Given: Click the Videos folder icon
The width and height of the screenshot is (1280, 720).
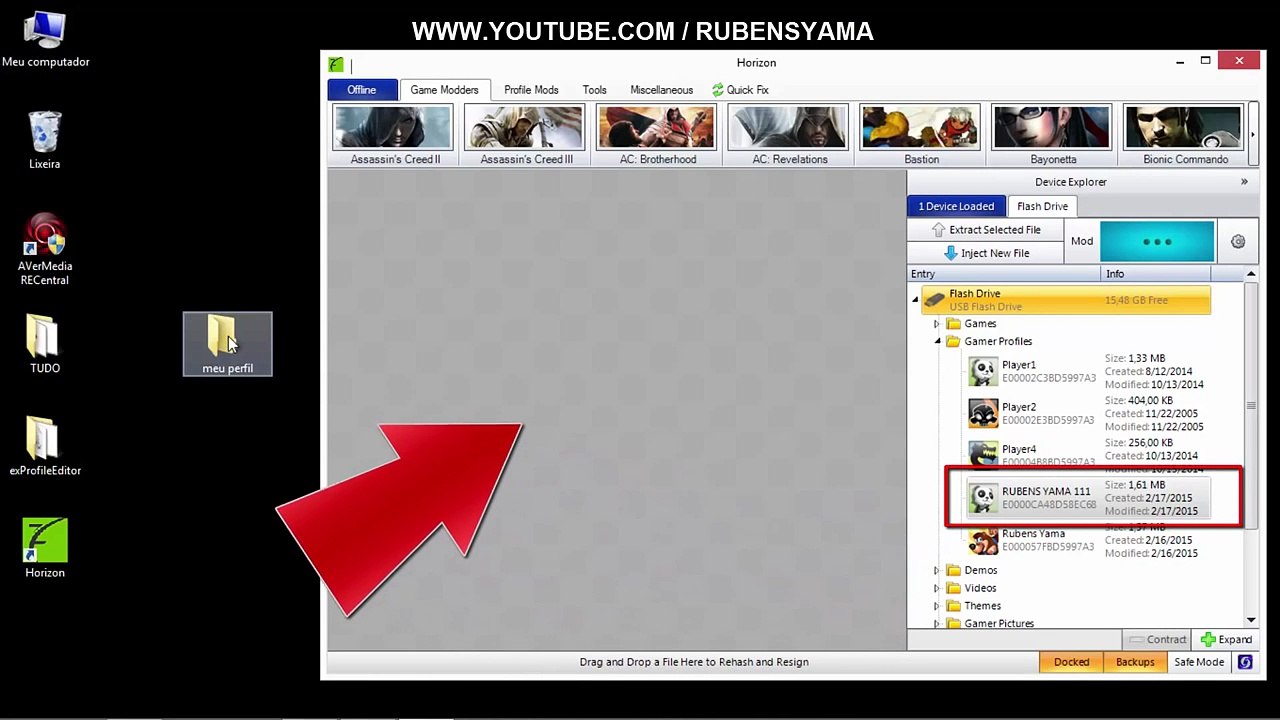Looking at the screenshot, I should (x=954, y=588).
